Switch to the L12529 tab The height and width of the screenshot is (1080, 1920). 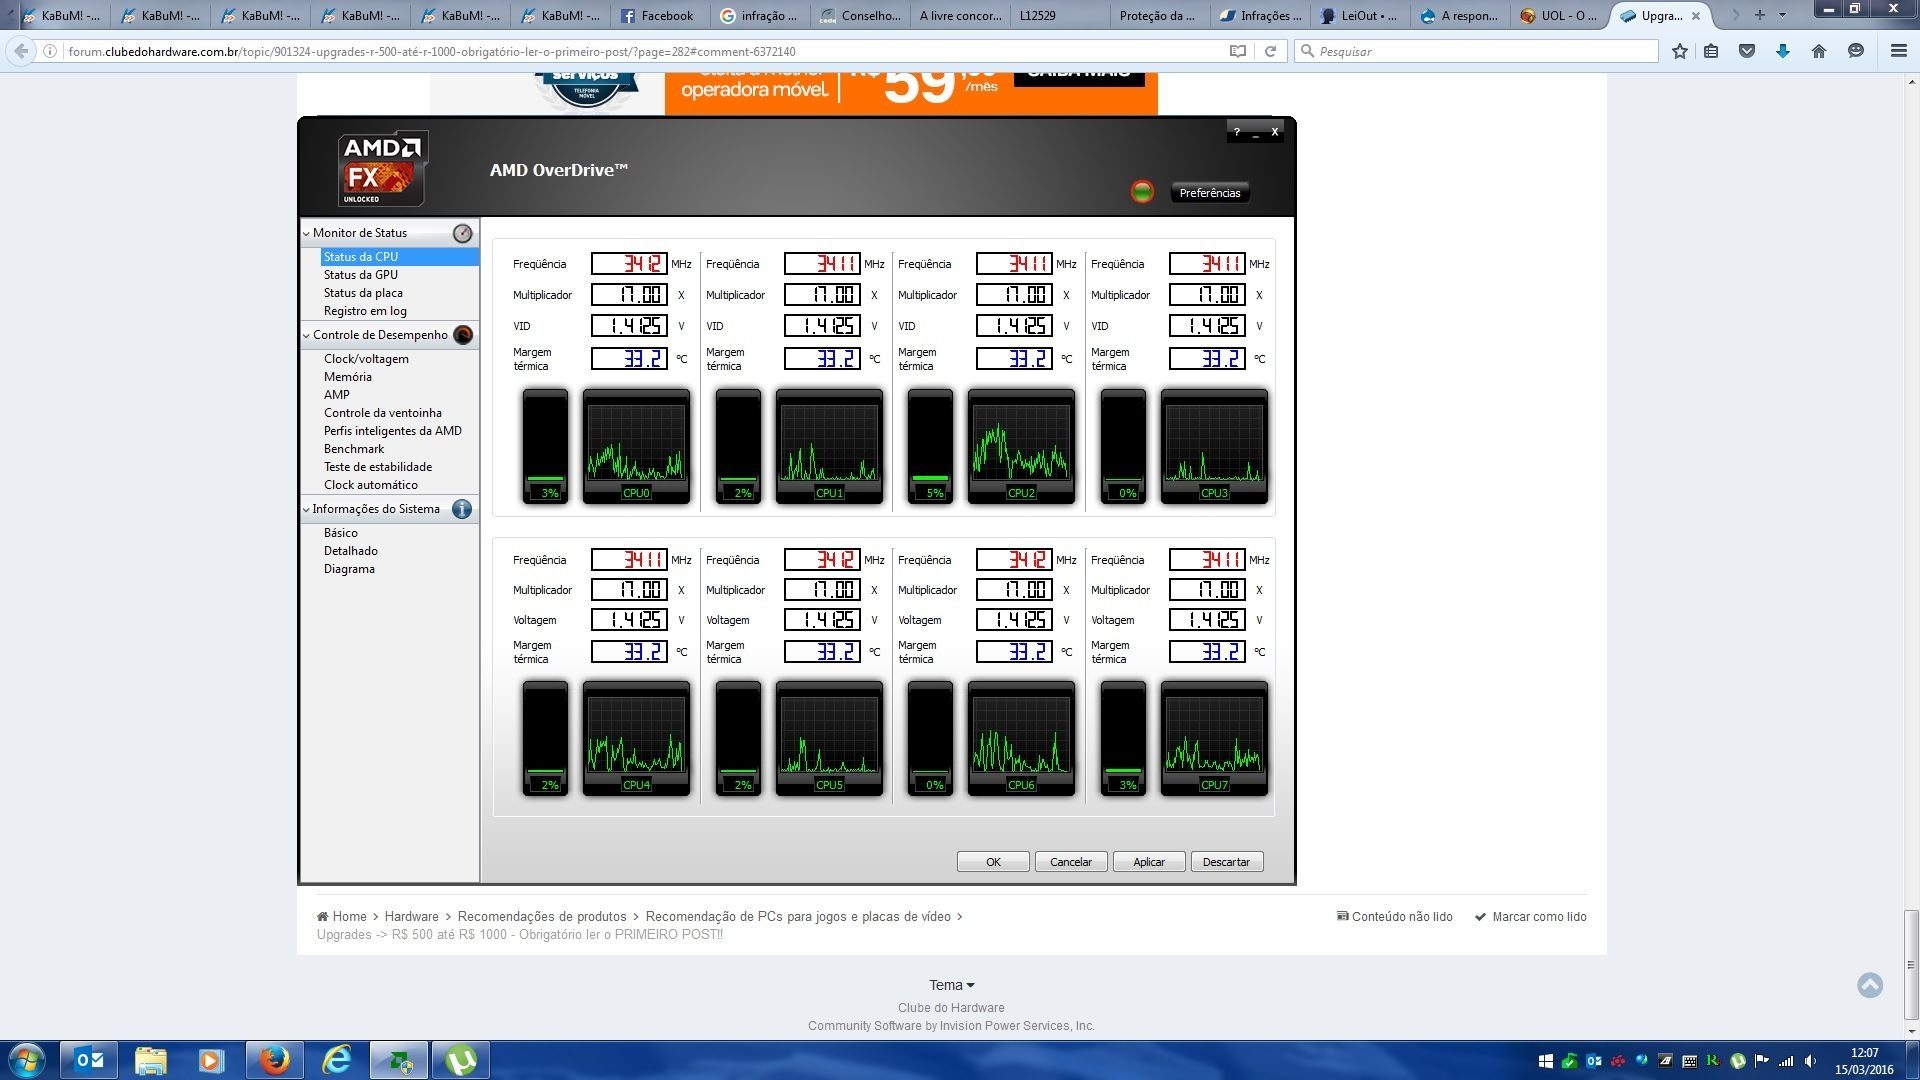point(1059,15)
